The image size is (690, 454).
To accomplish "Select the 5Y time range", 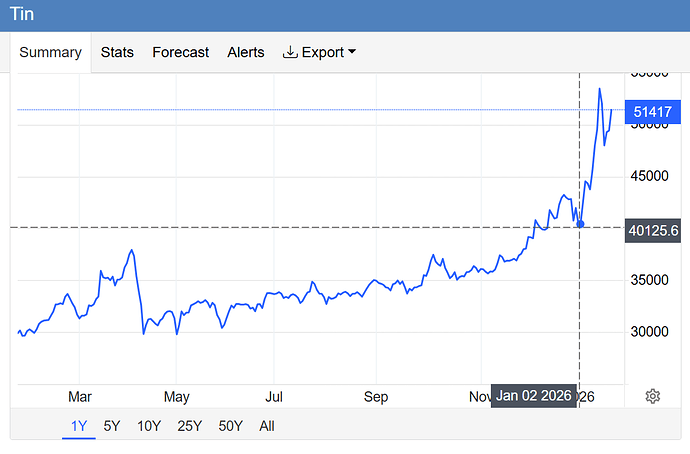I will [112, 426].
